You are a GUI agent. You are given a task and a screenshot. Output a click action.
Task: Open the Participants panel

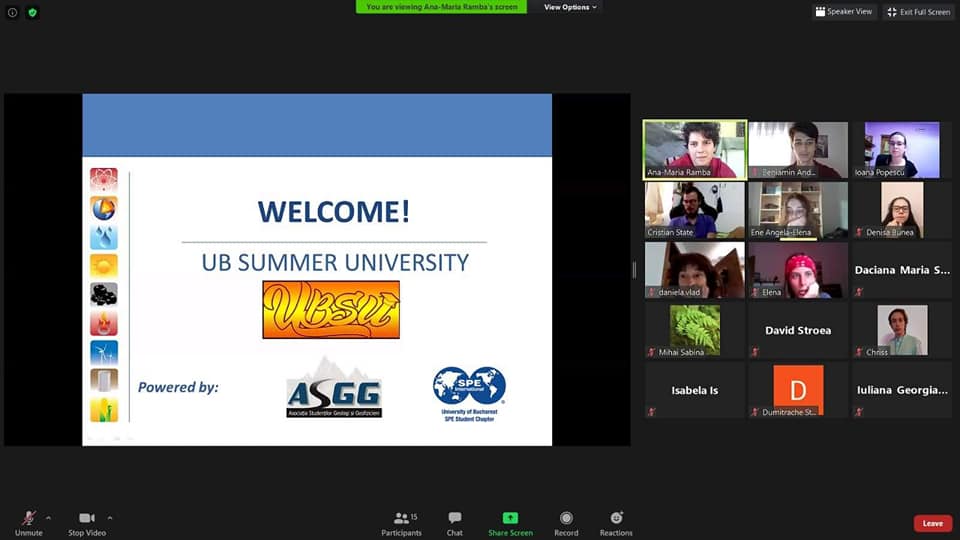pos(401,524)
